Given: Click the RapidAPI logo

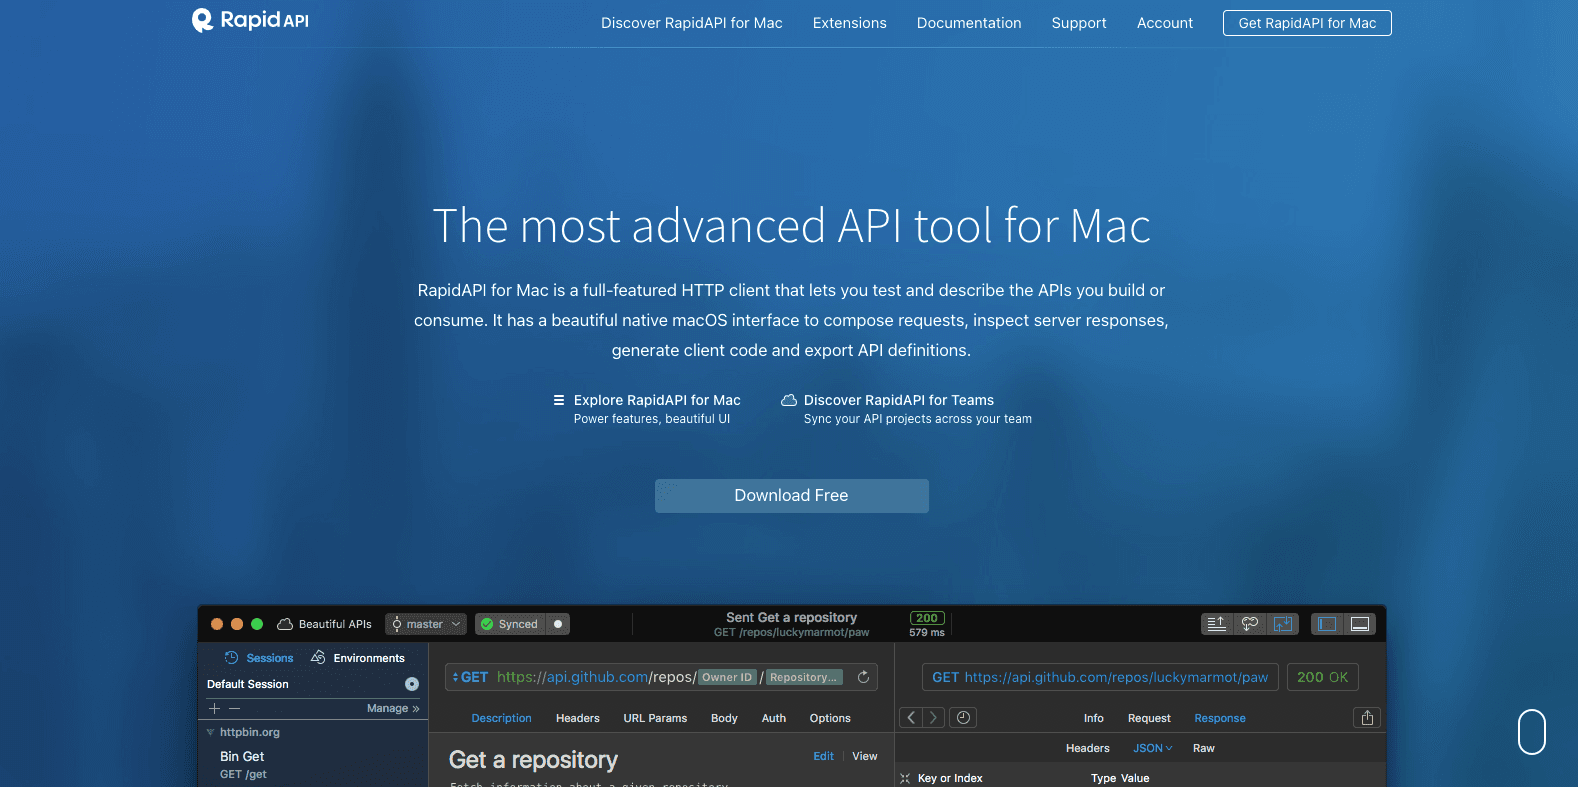Looking at the screenshot, I should tap(250, 20).
